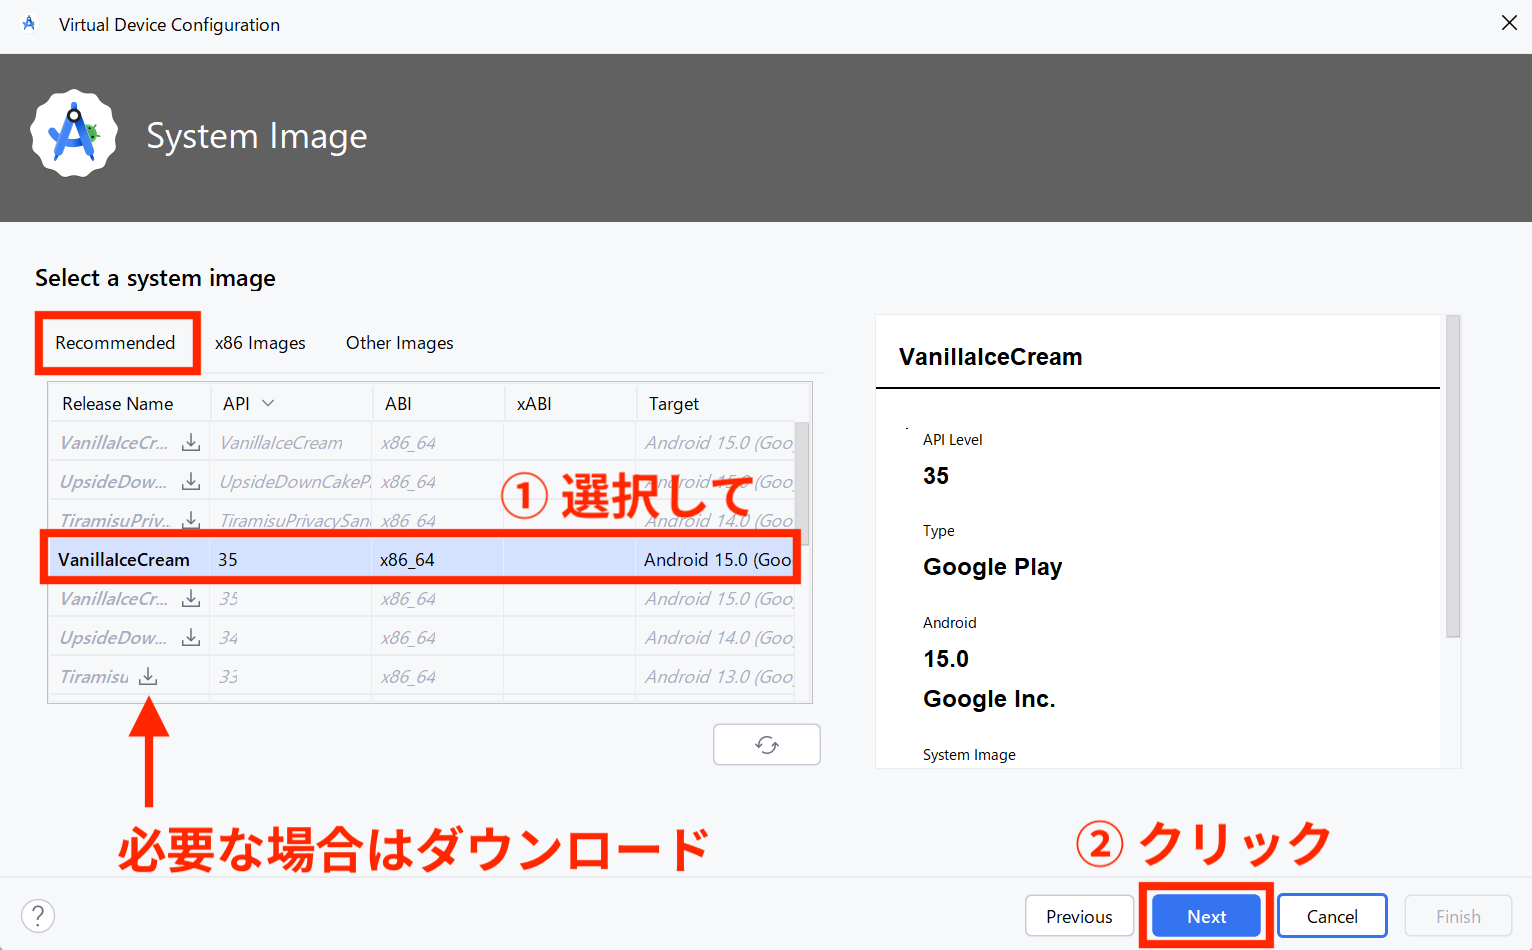
Task: Click the VanillaIceCream details panel scrollbar
Action: (x=1453, y=476)
